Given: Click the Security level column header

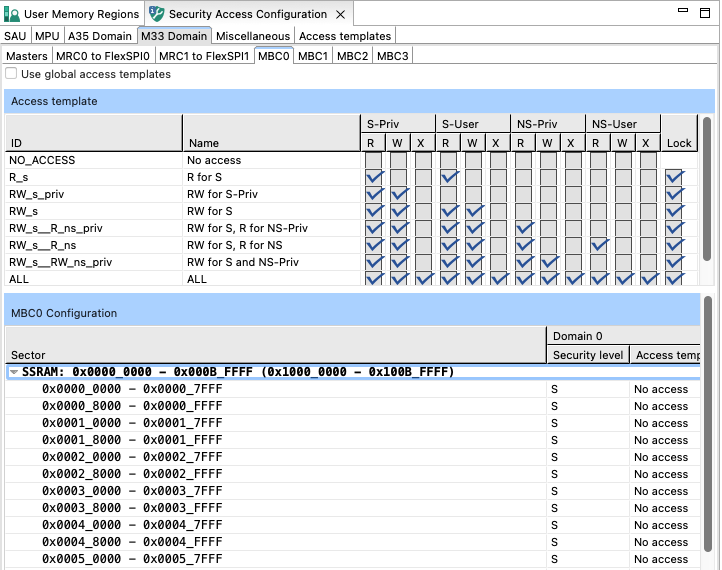Looking at the screenshot, I should 588,355.
